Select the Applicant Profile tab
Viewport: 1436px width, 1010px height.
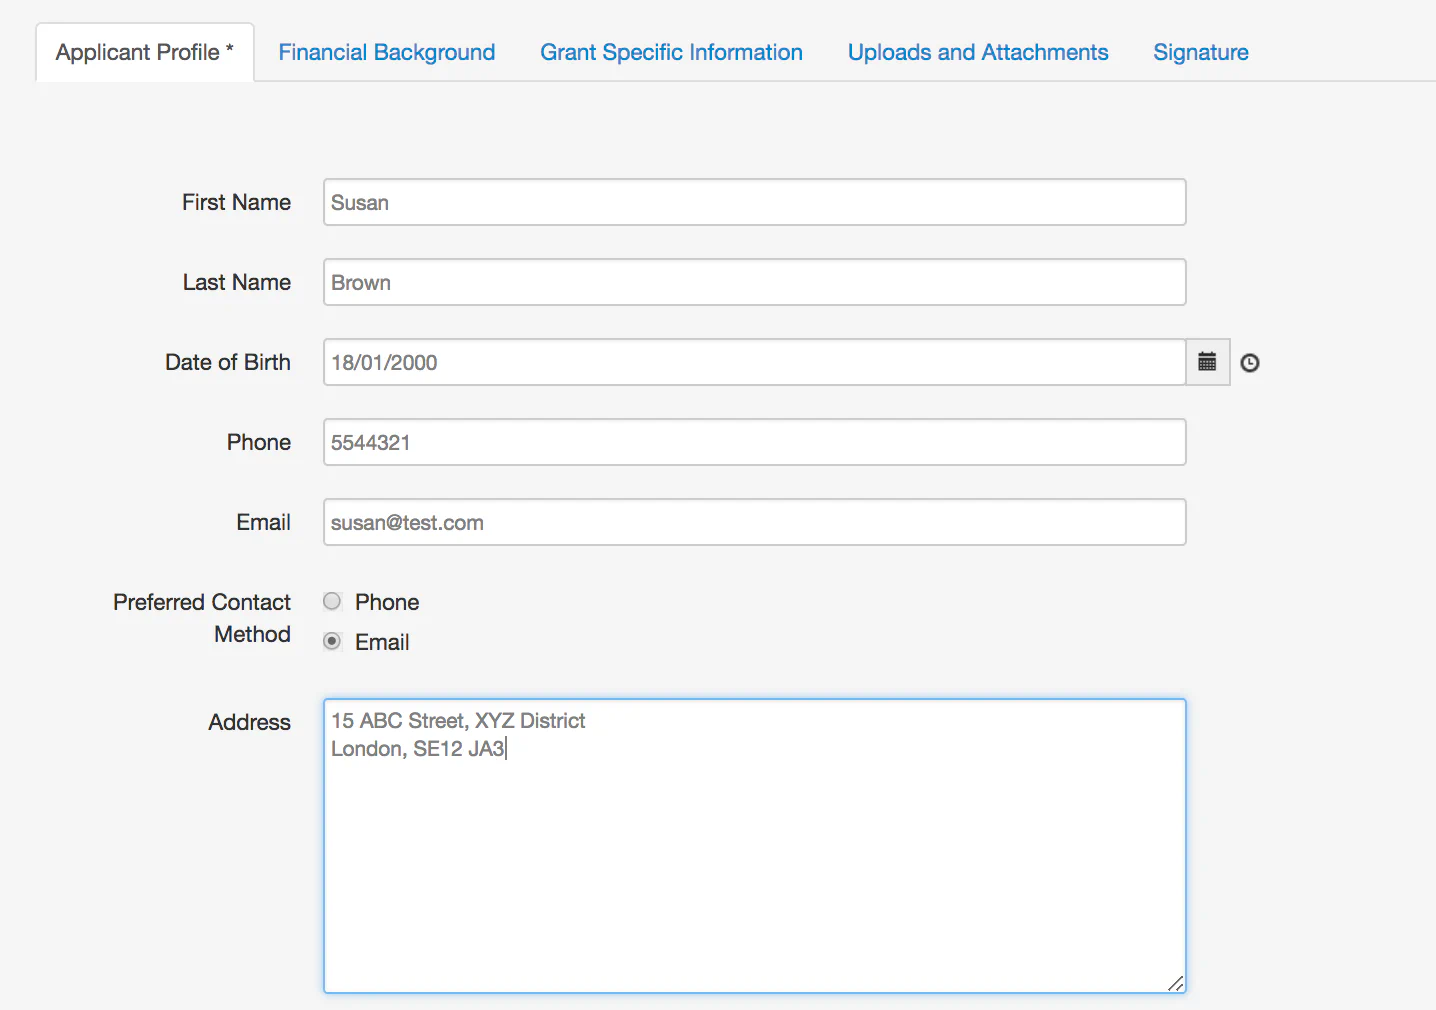coord(143,51)
